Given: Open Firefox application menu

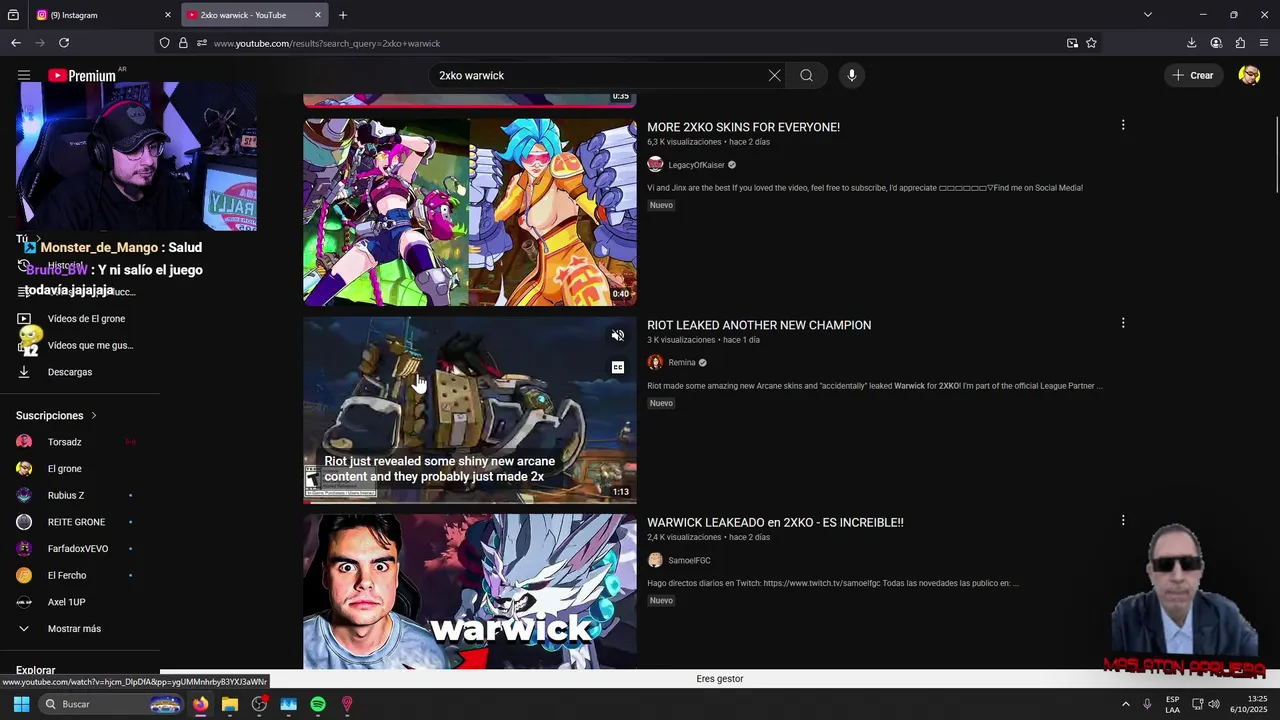Looking at the screenshot, I should [x=1264, y=43].
